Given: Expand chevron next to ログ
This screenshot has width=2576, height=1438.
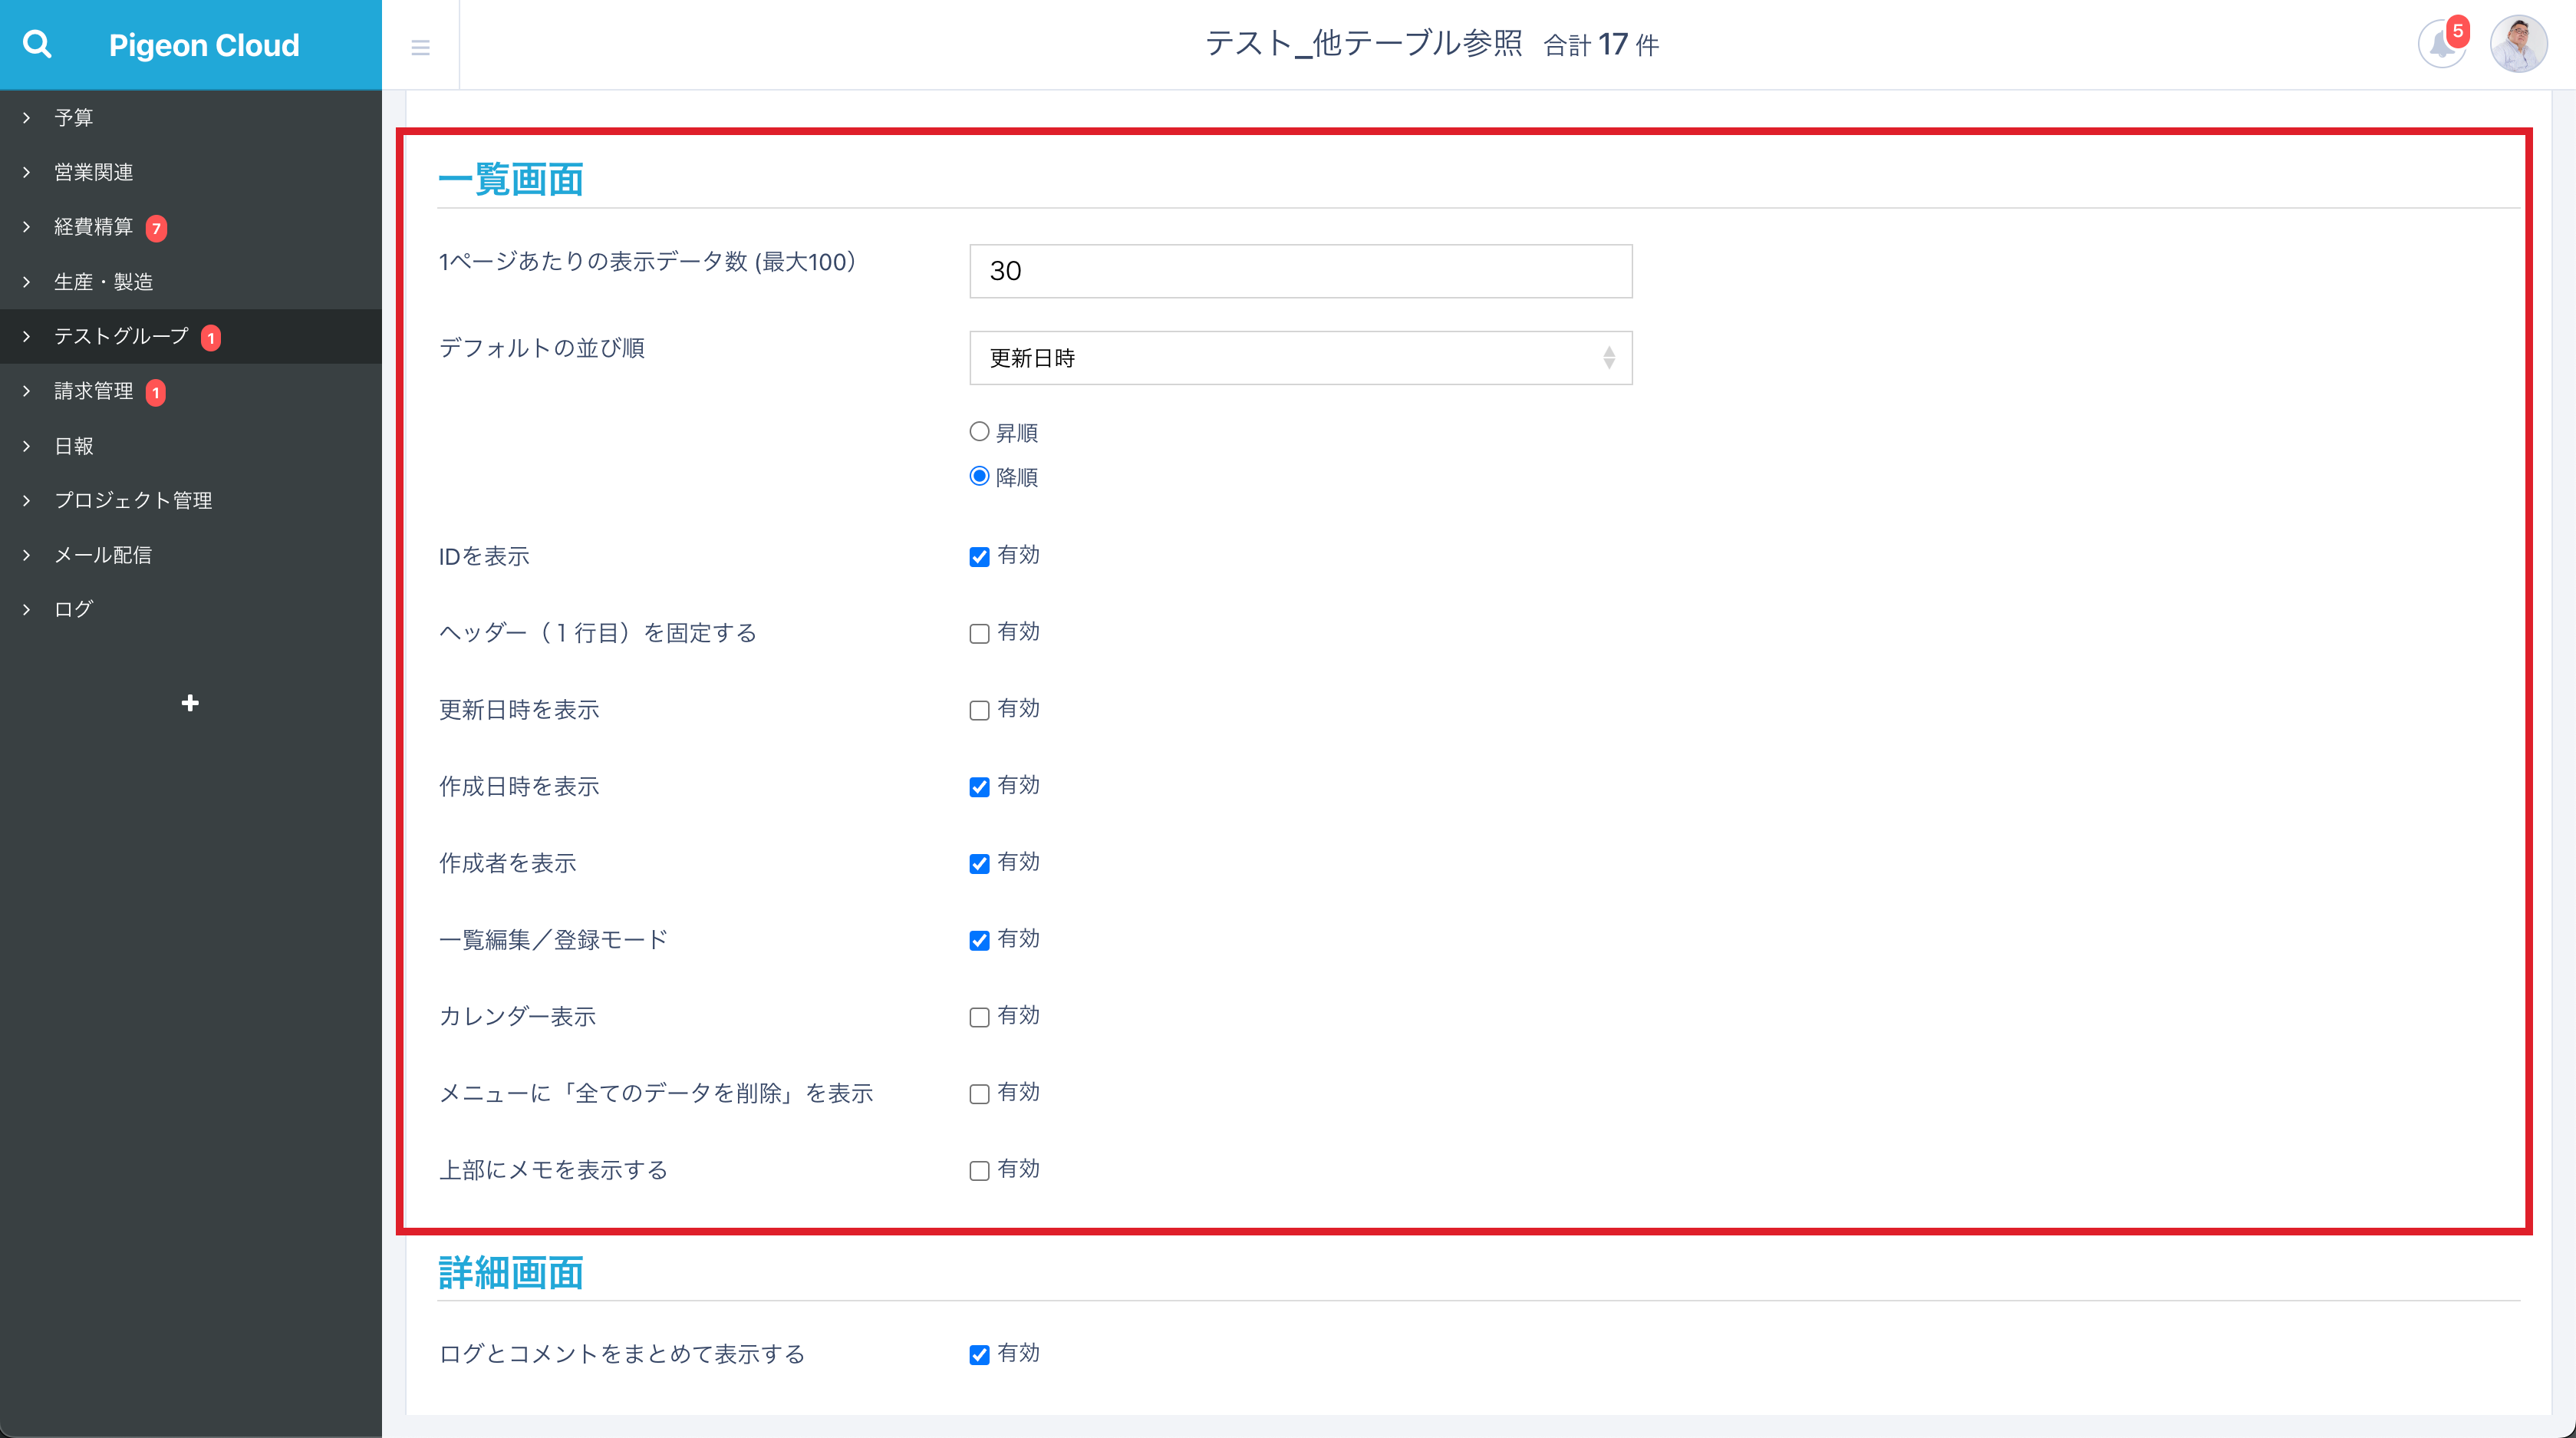Looking at the screenshot, I should 27,609.
